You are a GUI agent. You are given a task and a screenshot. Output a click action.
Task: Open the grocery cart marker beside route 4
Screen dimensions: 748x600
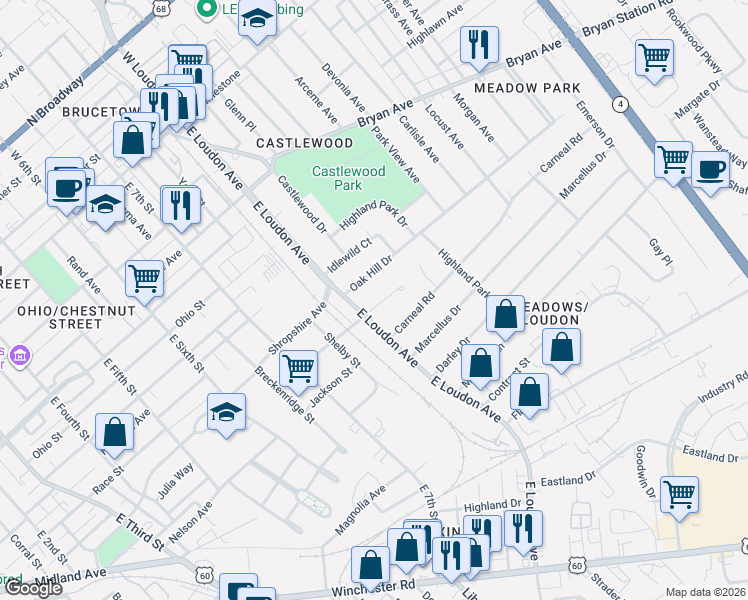click(673, 161)
